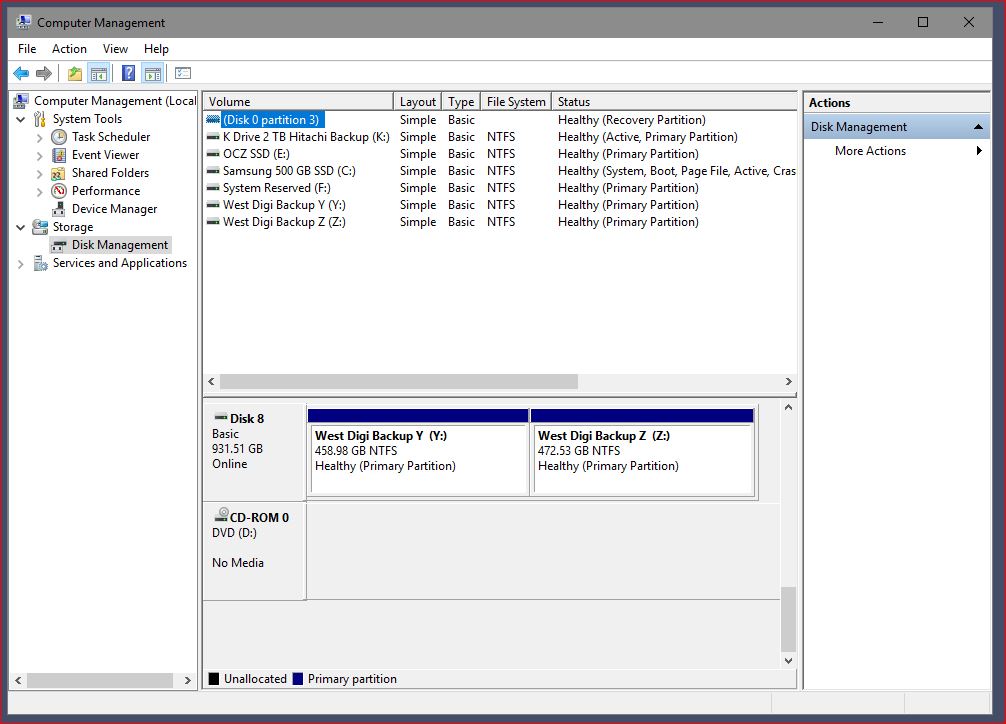Select the West Digi Backup Z partition block
This screenshot has height=724, width=1006.
(x=642, y=452)
